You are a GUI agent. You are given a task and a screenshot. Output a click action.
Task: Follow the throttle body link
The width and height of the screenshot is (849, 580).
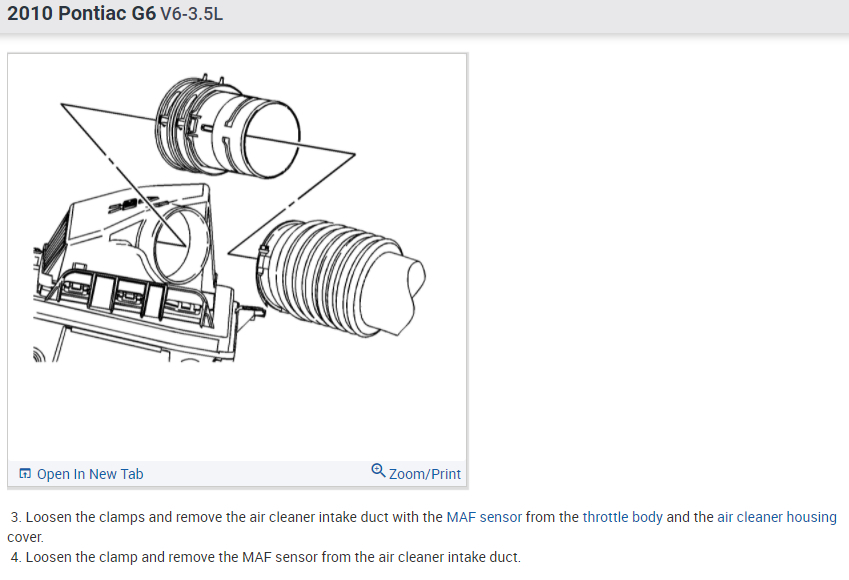click(622, 517)
